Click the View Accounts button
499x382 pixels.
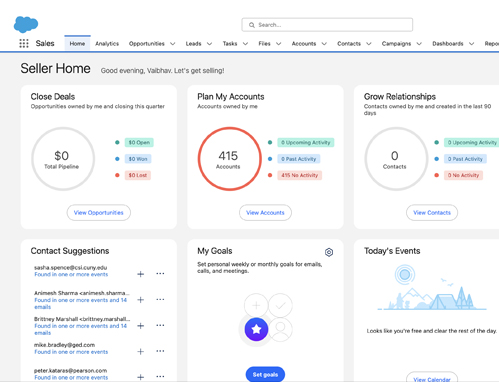point(265,213)
